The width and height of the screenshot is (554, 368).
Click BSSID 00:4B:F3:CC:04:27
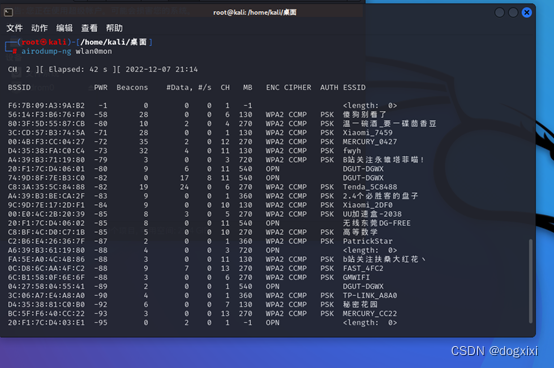pos(46,142)
